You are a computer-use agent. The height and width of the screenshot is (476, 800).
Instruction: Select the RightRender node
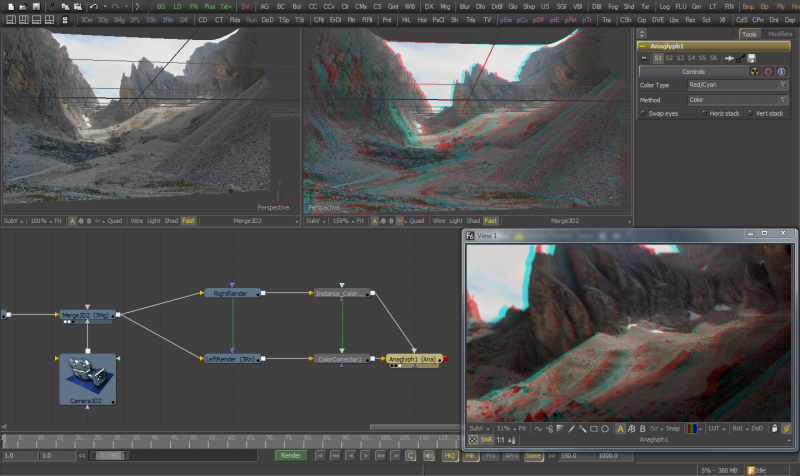[233, 293]
